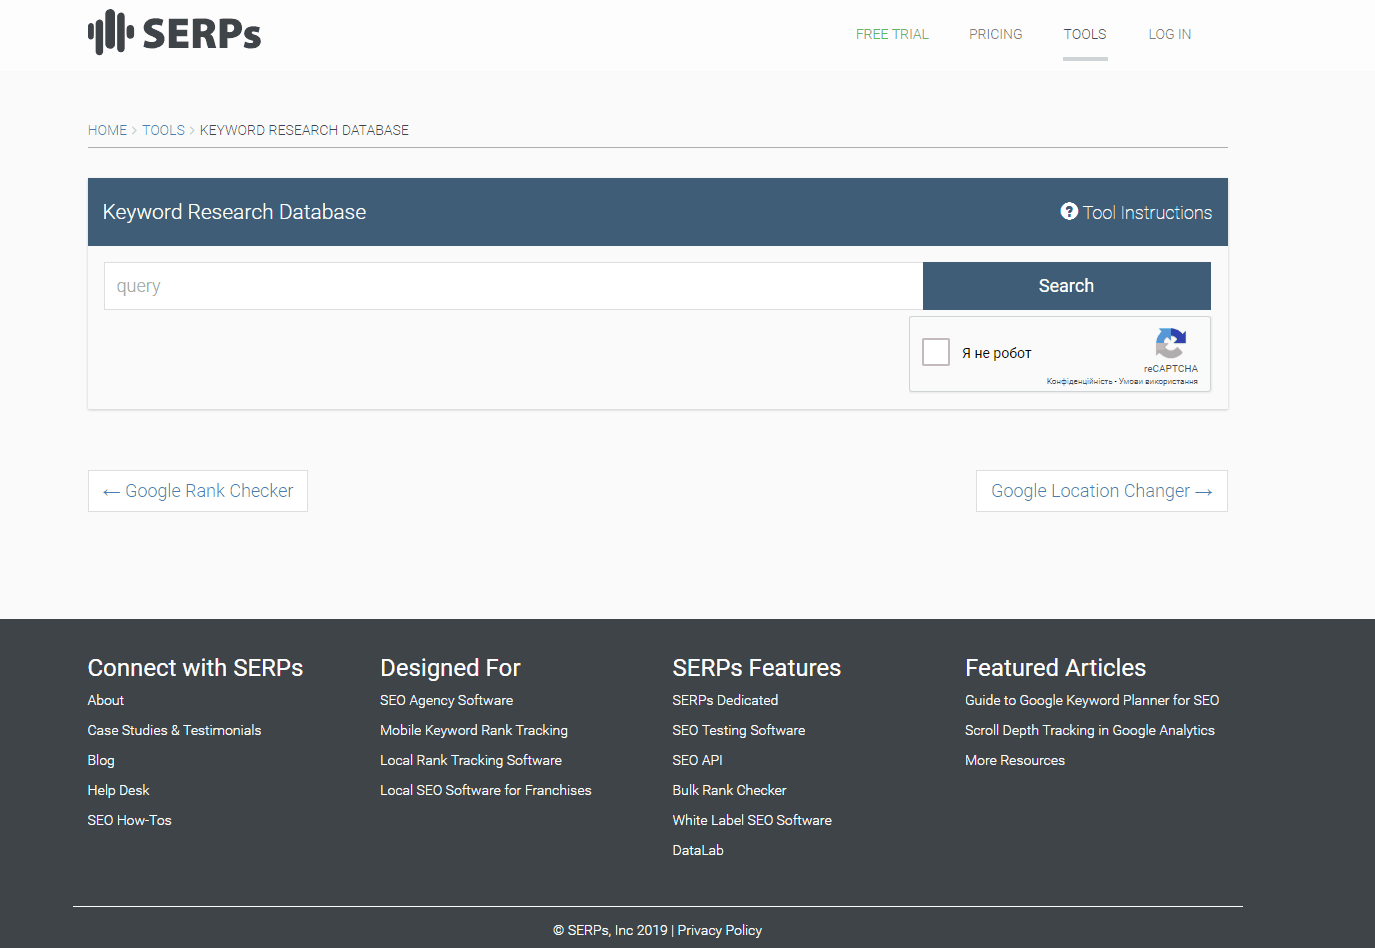Open Case Studies & Testimonials link
The height and width of the screenshot is (948, 1375).
click(x=174, y=730)
